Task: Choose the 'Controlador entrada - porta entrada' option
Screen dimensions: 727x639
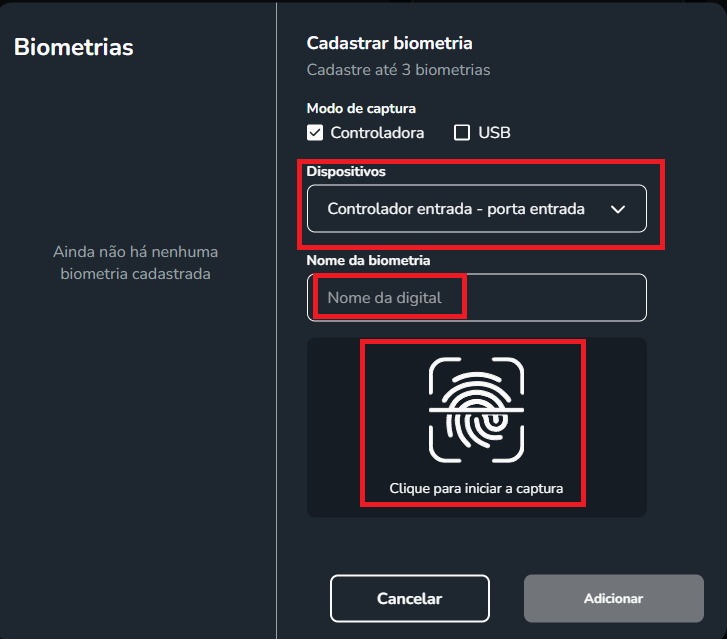Action: (456, 209)
